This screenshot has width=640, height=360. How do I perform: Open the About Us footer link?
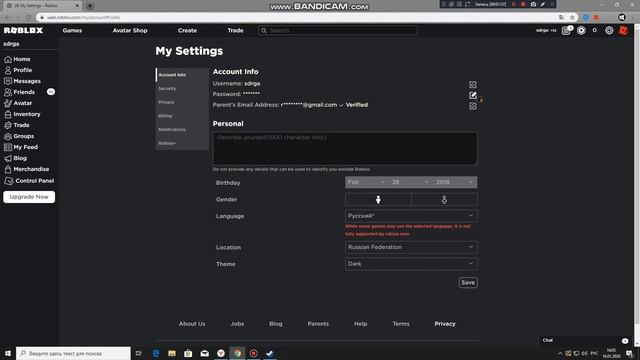192,324
